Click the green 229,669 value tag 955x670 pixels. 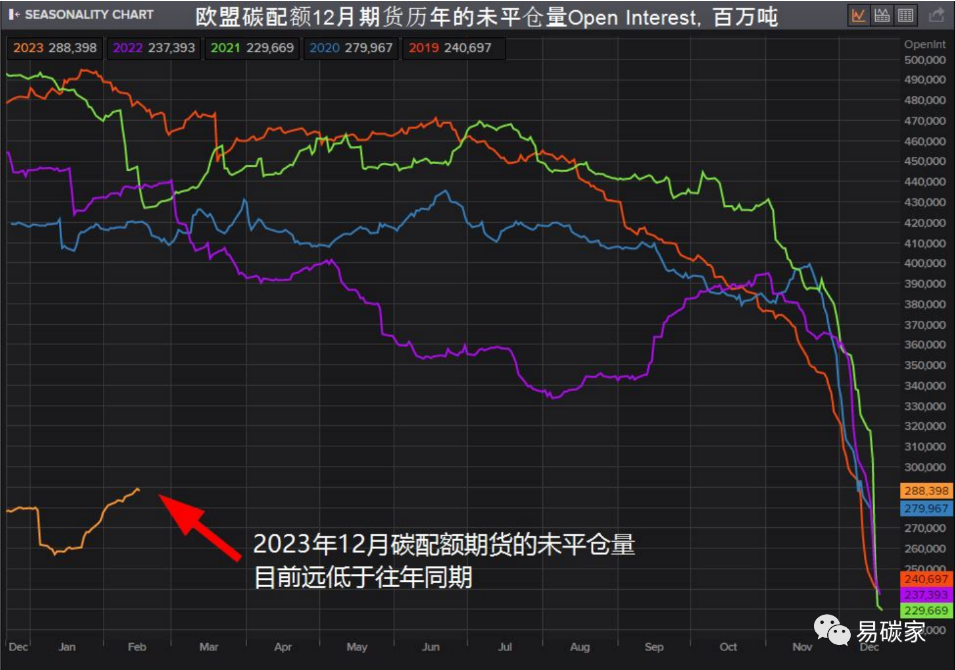point(925,610)
